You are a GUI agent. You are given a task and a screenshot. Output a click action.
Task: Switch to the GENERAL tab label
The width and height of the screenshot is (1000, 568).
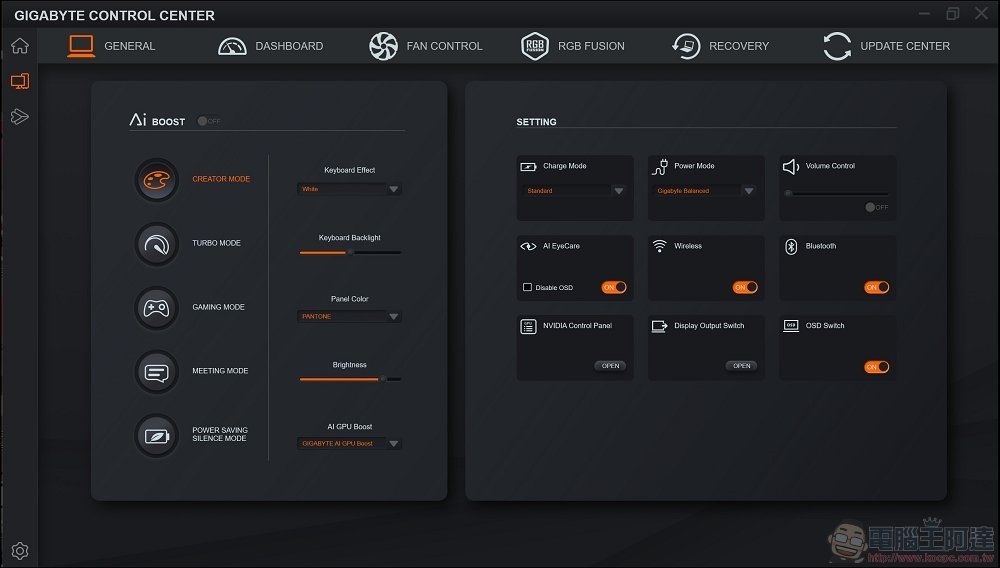click(129, 46)
